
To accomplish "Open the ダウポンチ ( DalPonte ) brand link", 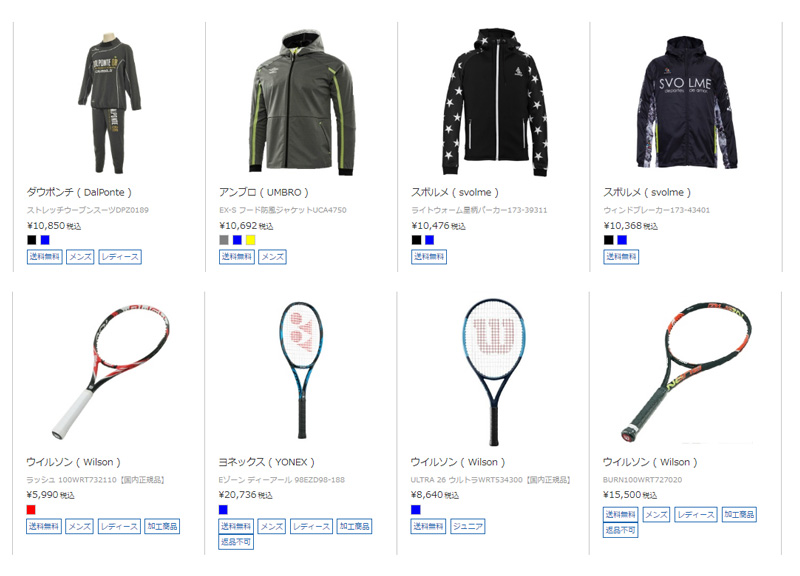I will (x=79, y=192).
